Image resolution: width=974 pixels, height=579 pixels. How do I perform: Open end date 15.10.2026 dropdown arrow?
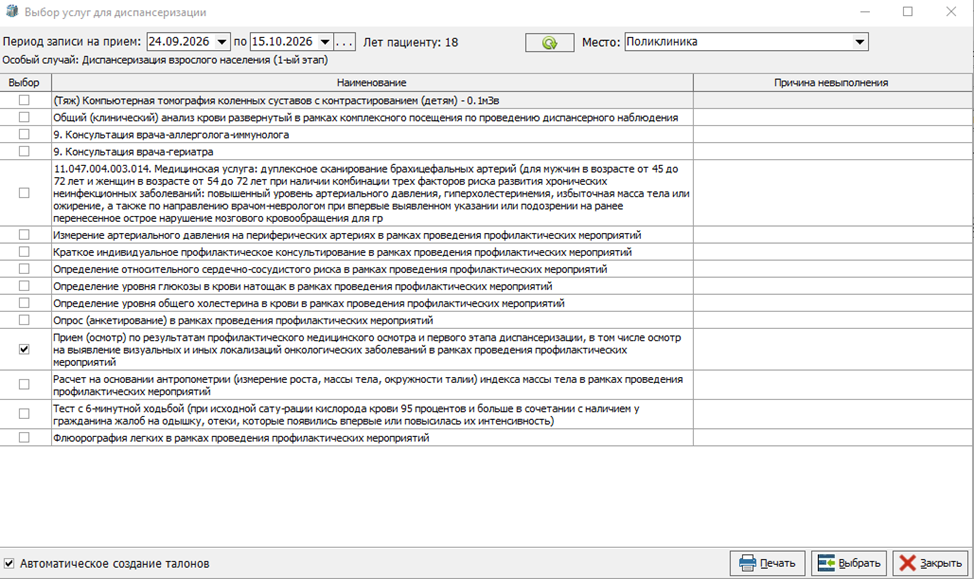tap(325, 42)
